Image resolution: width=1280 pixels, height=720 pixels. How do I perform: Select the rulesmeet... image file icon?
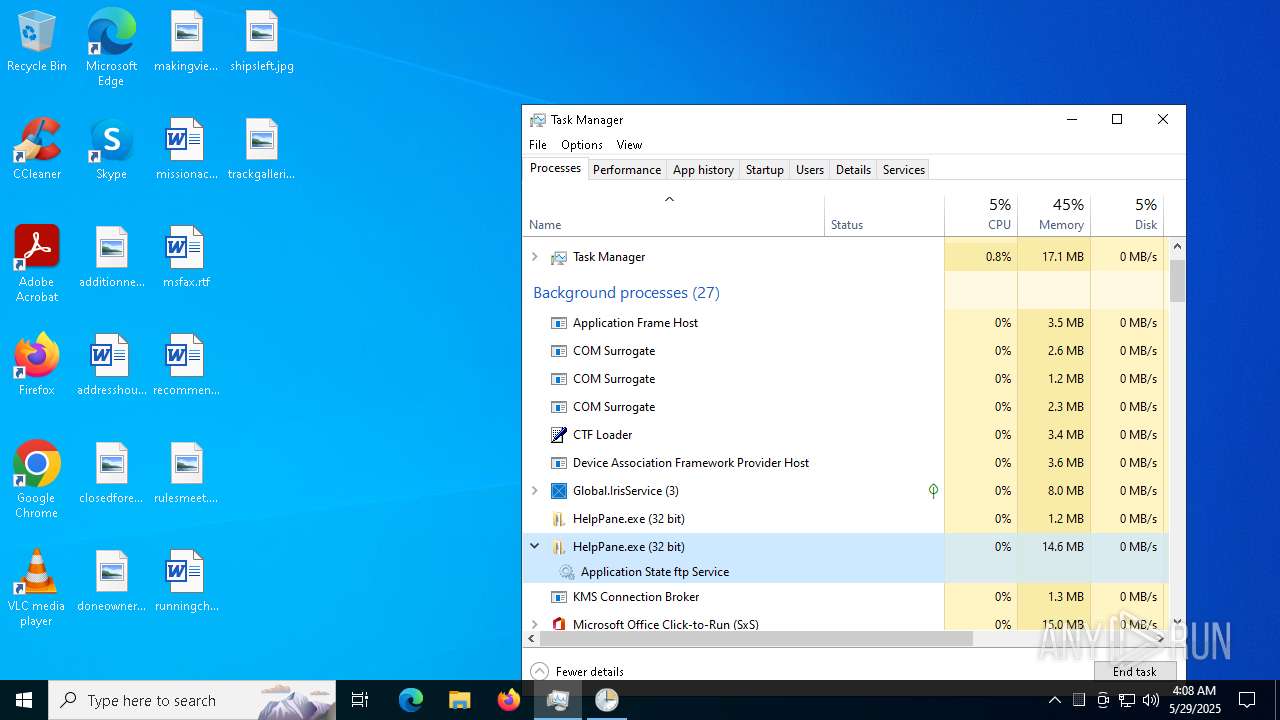point(186,474)
